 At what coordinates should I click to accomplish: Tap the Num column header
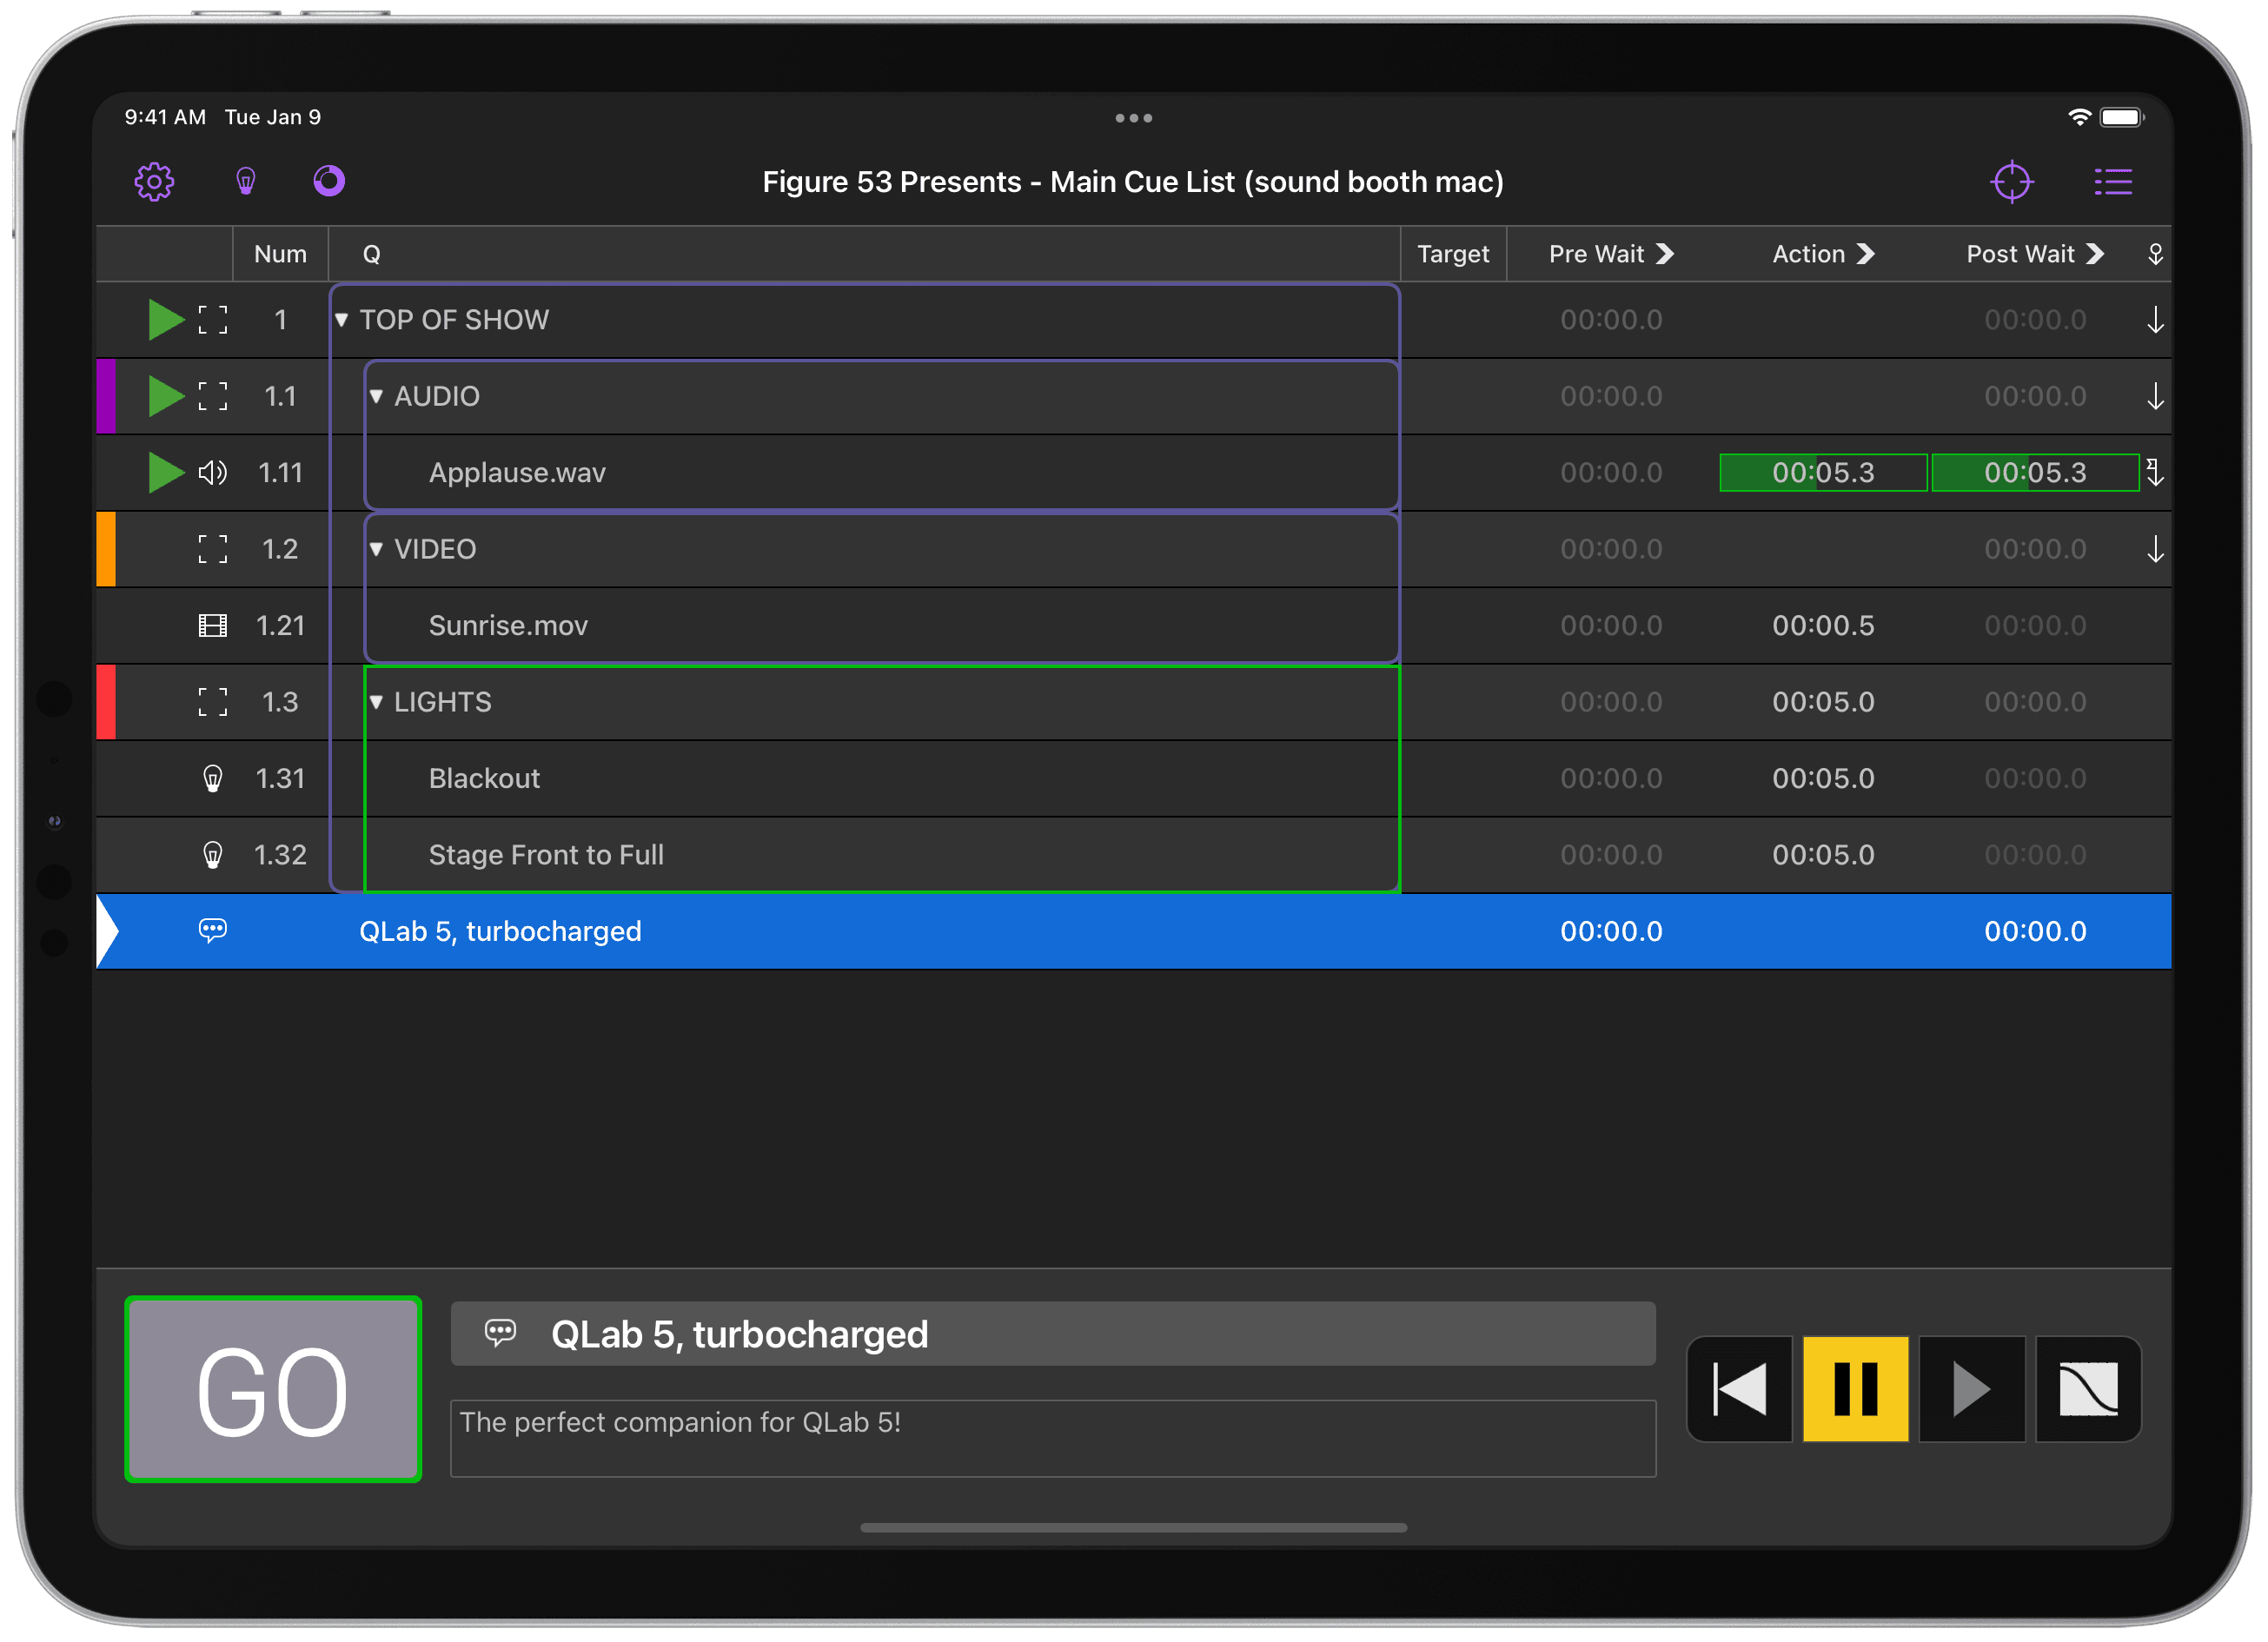[x=280, y=254]
